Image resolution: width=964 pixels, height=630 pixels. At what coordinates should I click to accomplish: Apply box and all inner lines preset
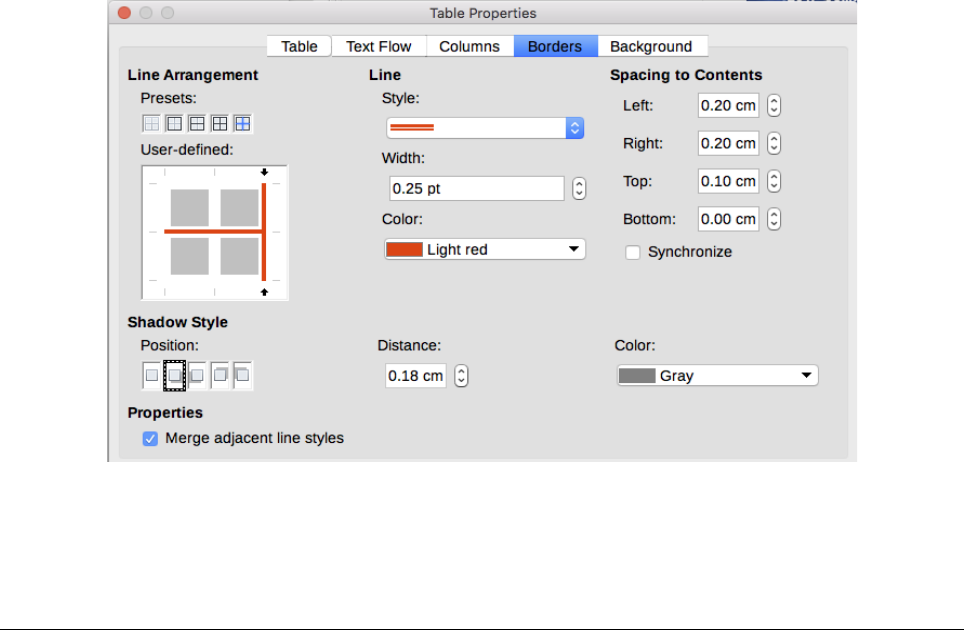click(x=220, y=124)
